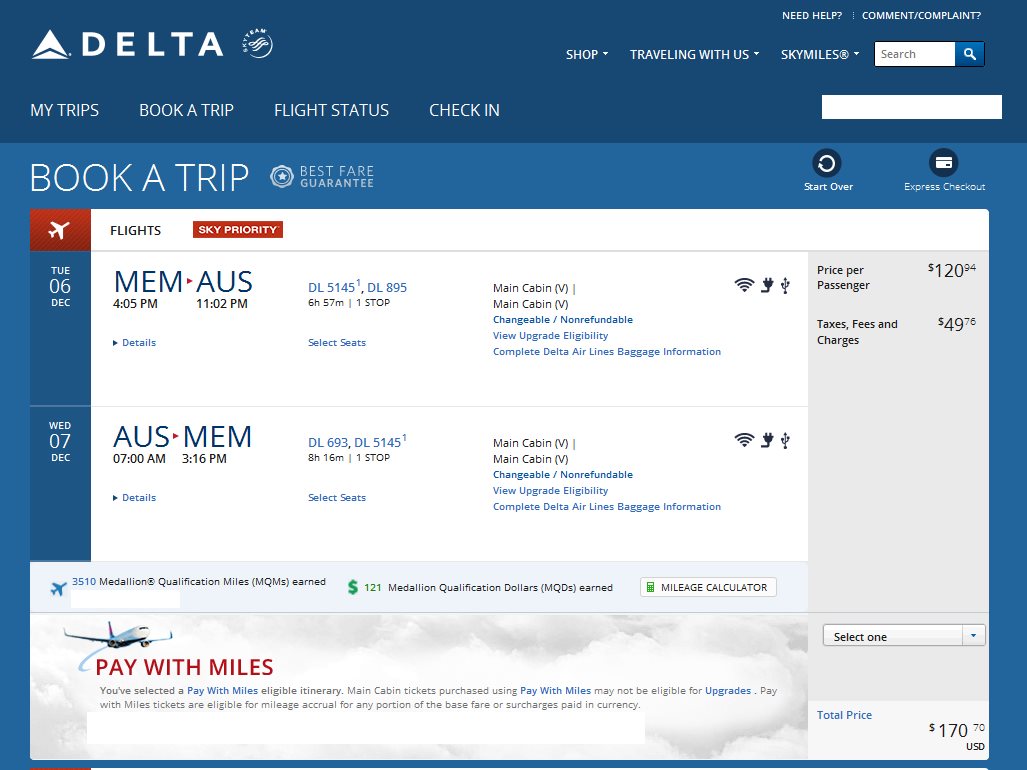Open the Flight Status tab
Viewport: 1027px width, 770px height.
[x=331, y=110]
